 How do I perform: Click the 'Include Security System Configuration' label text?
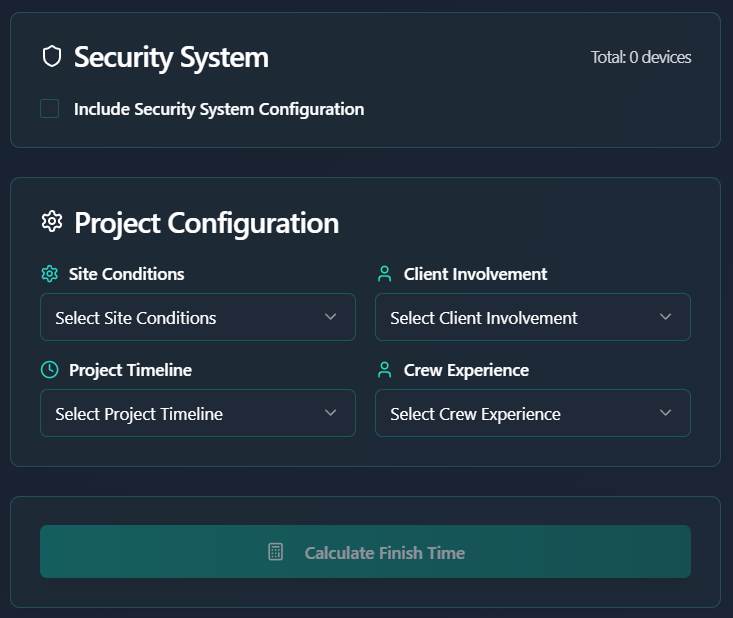click(219, 109)
